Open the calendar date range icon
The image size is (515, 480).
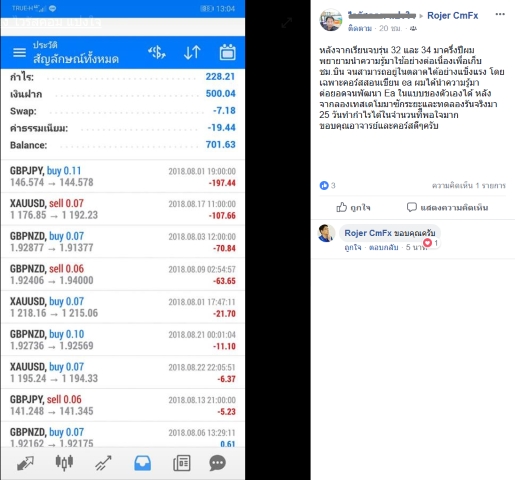pos(228,52)
